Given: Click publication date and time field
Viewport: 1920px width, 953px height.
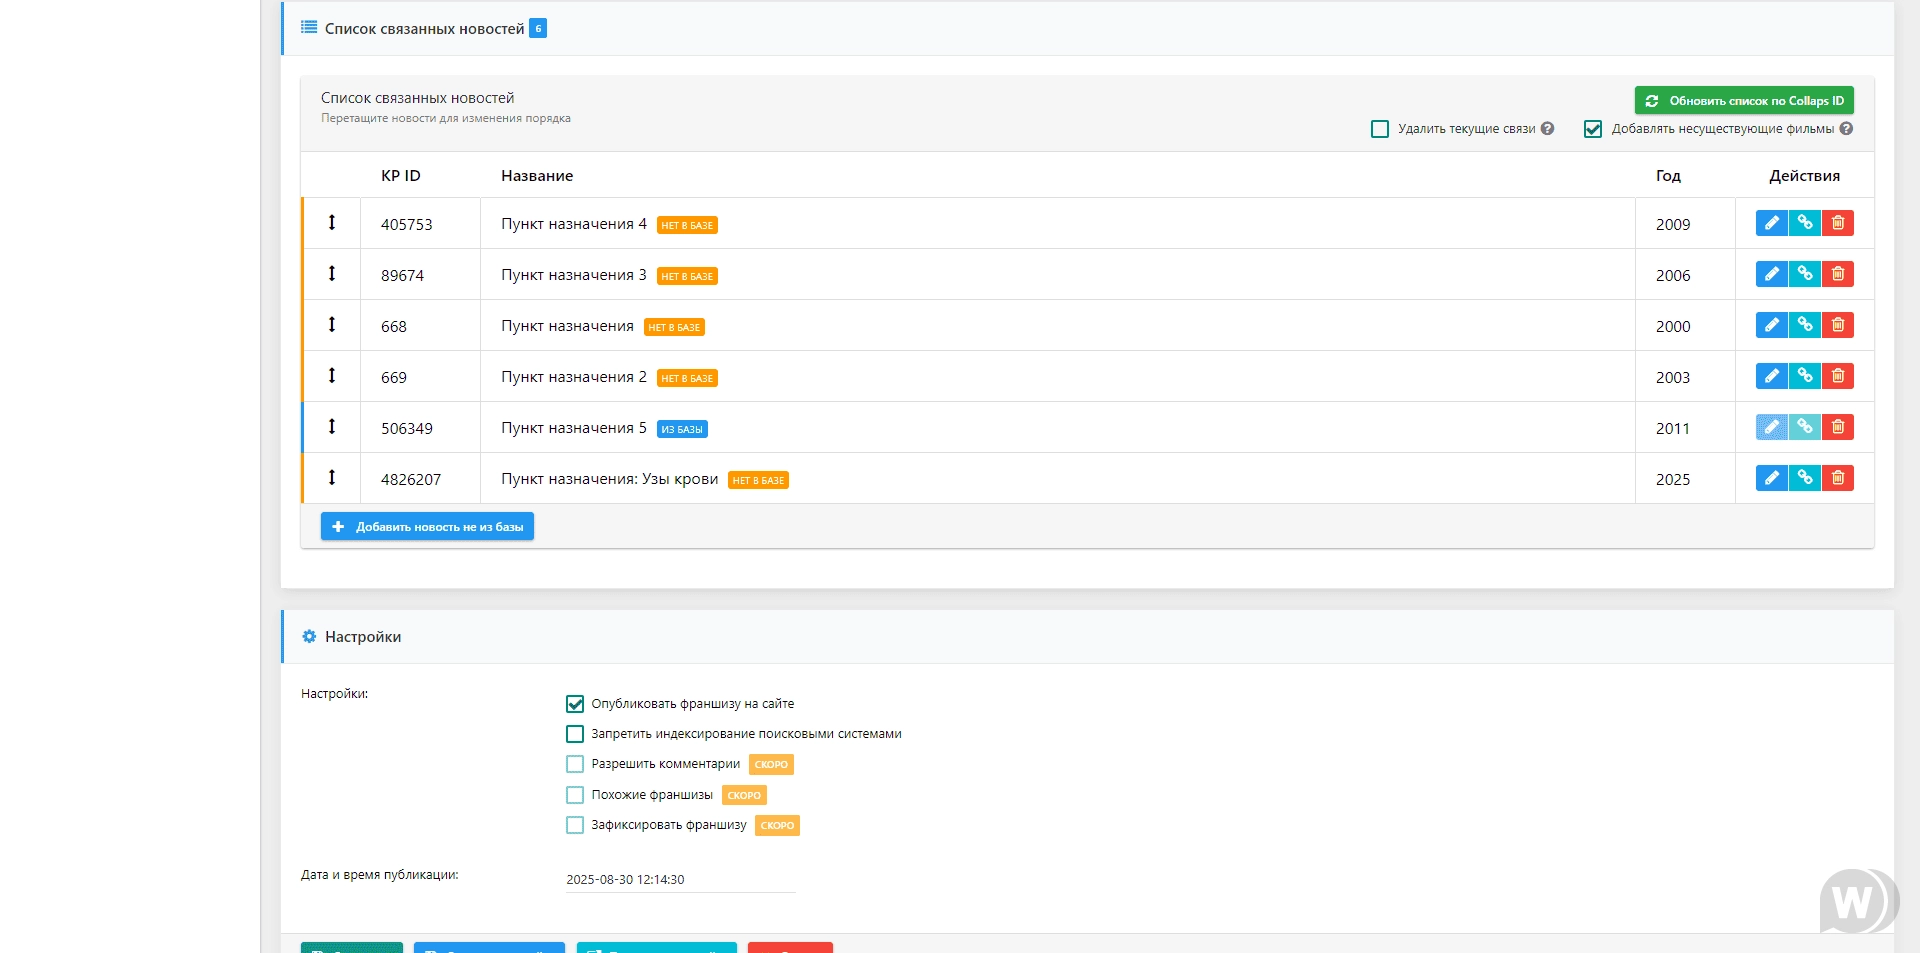Looking at the screenshot, I should coord(680,880).
